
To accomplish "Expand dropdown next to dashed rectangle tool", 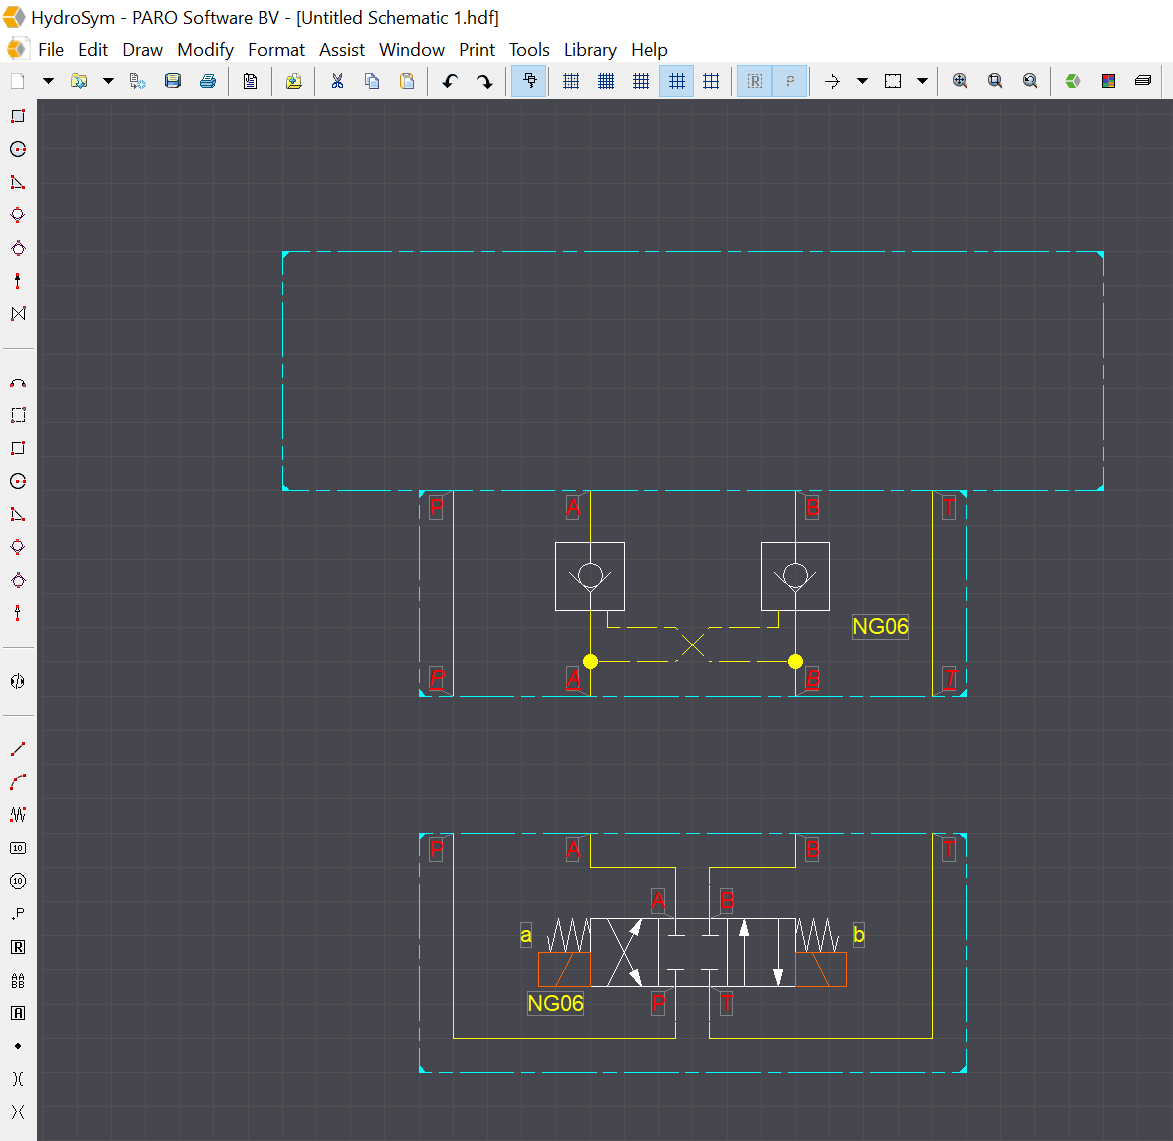I will tap(922, 81).
